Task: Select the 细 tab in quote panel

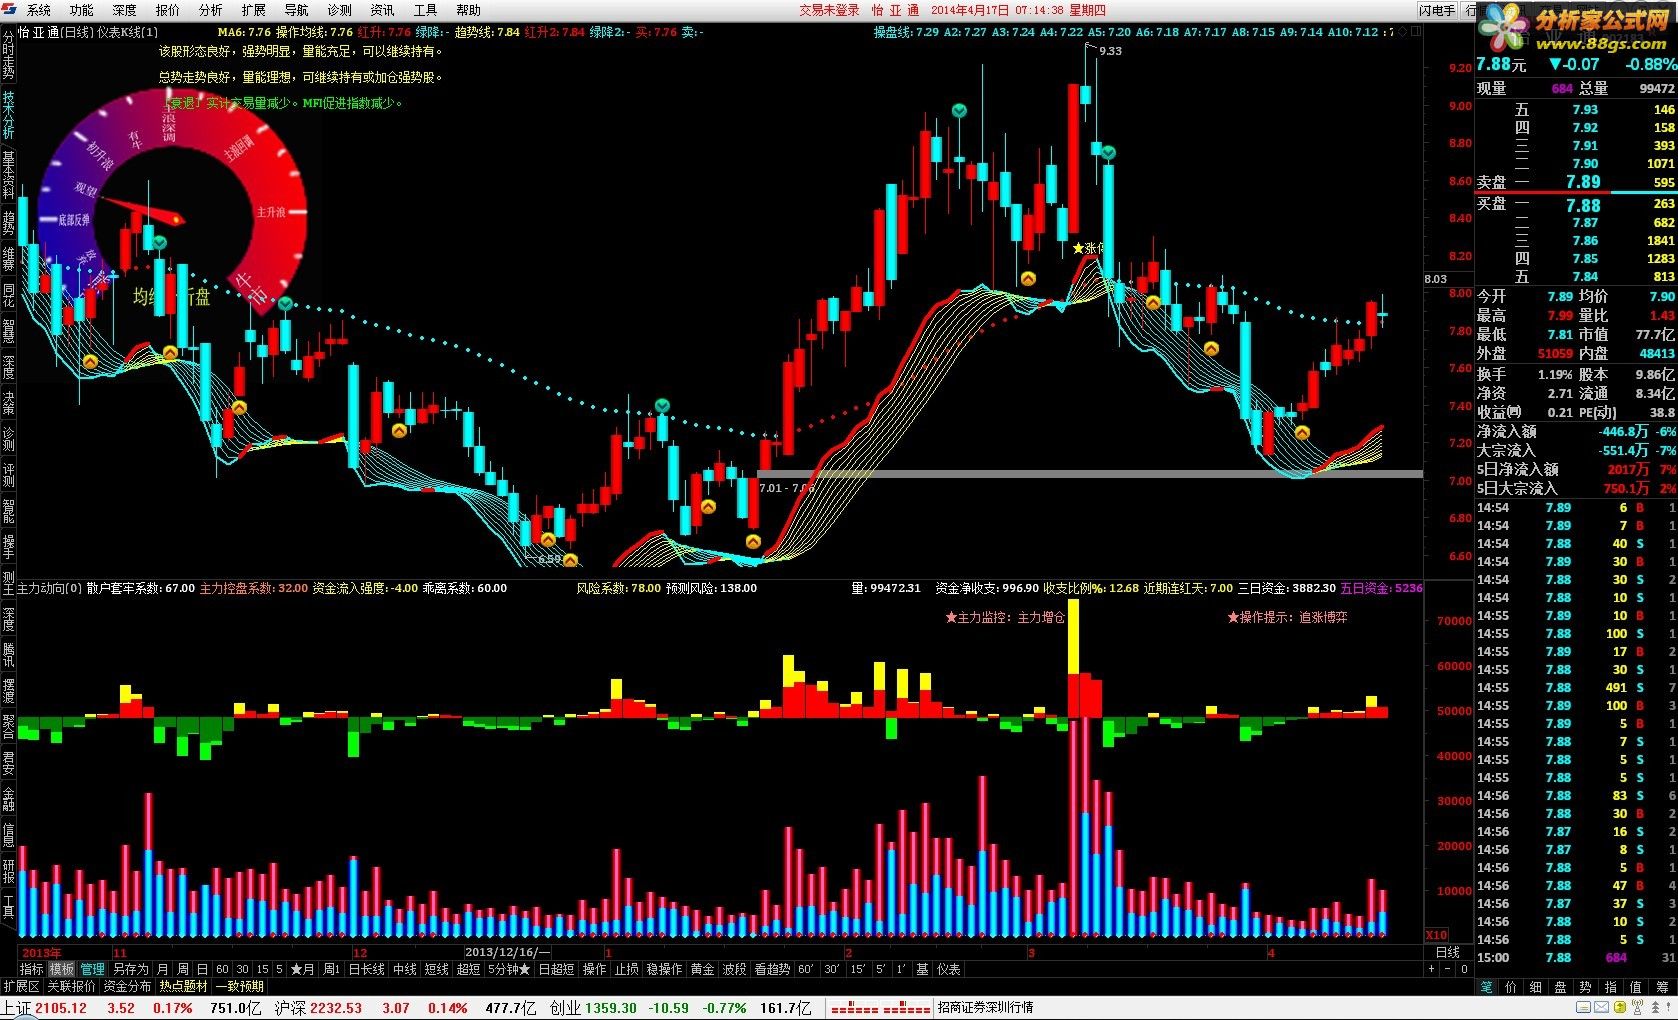Action: (1535, 987)
